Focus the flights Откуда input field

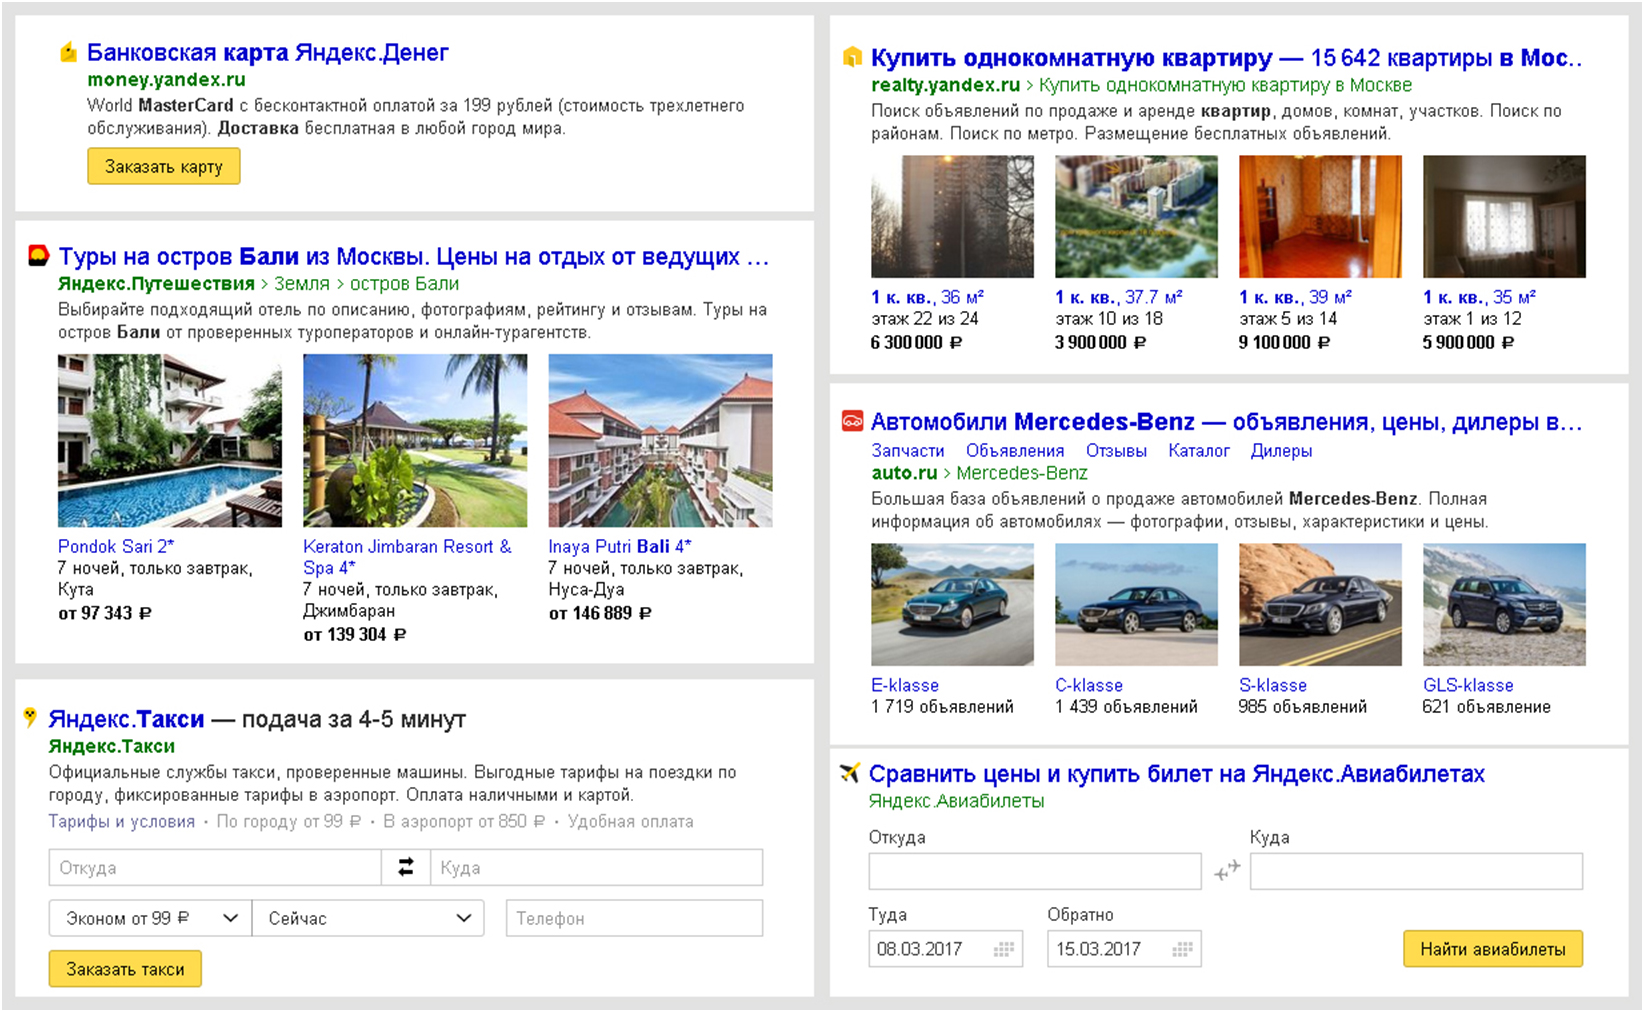(x=1035, y=871)
